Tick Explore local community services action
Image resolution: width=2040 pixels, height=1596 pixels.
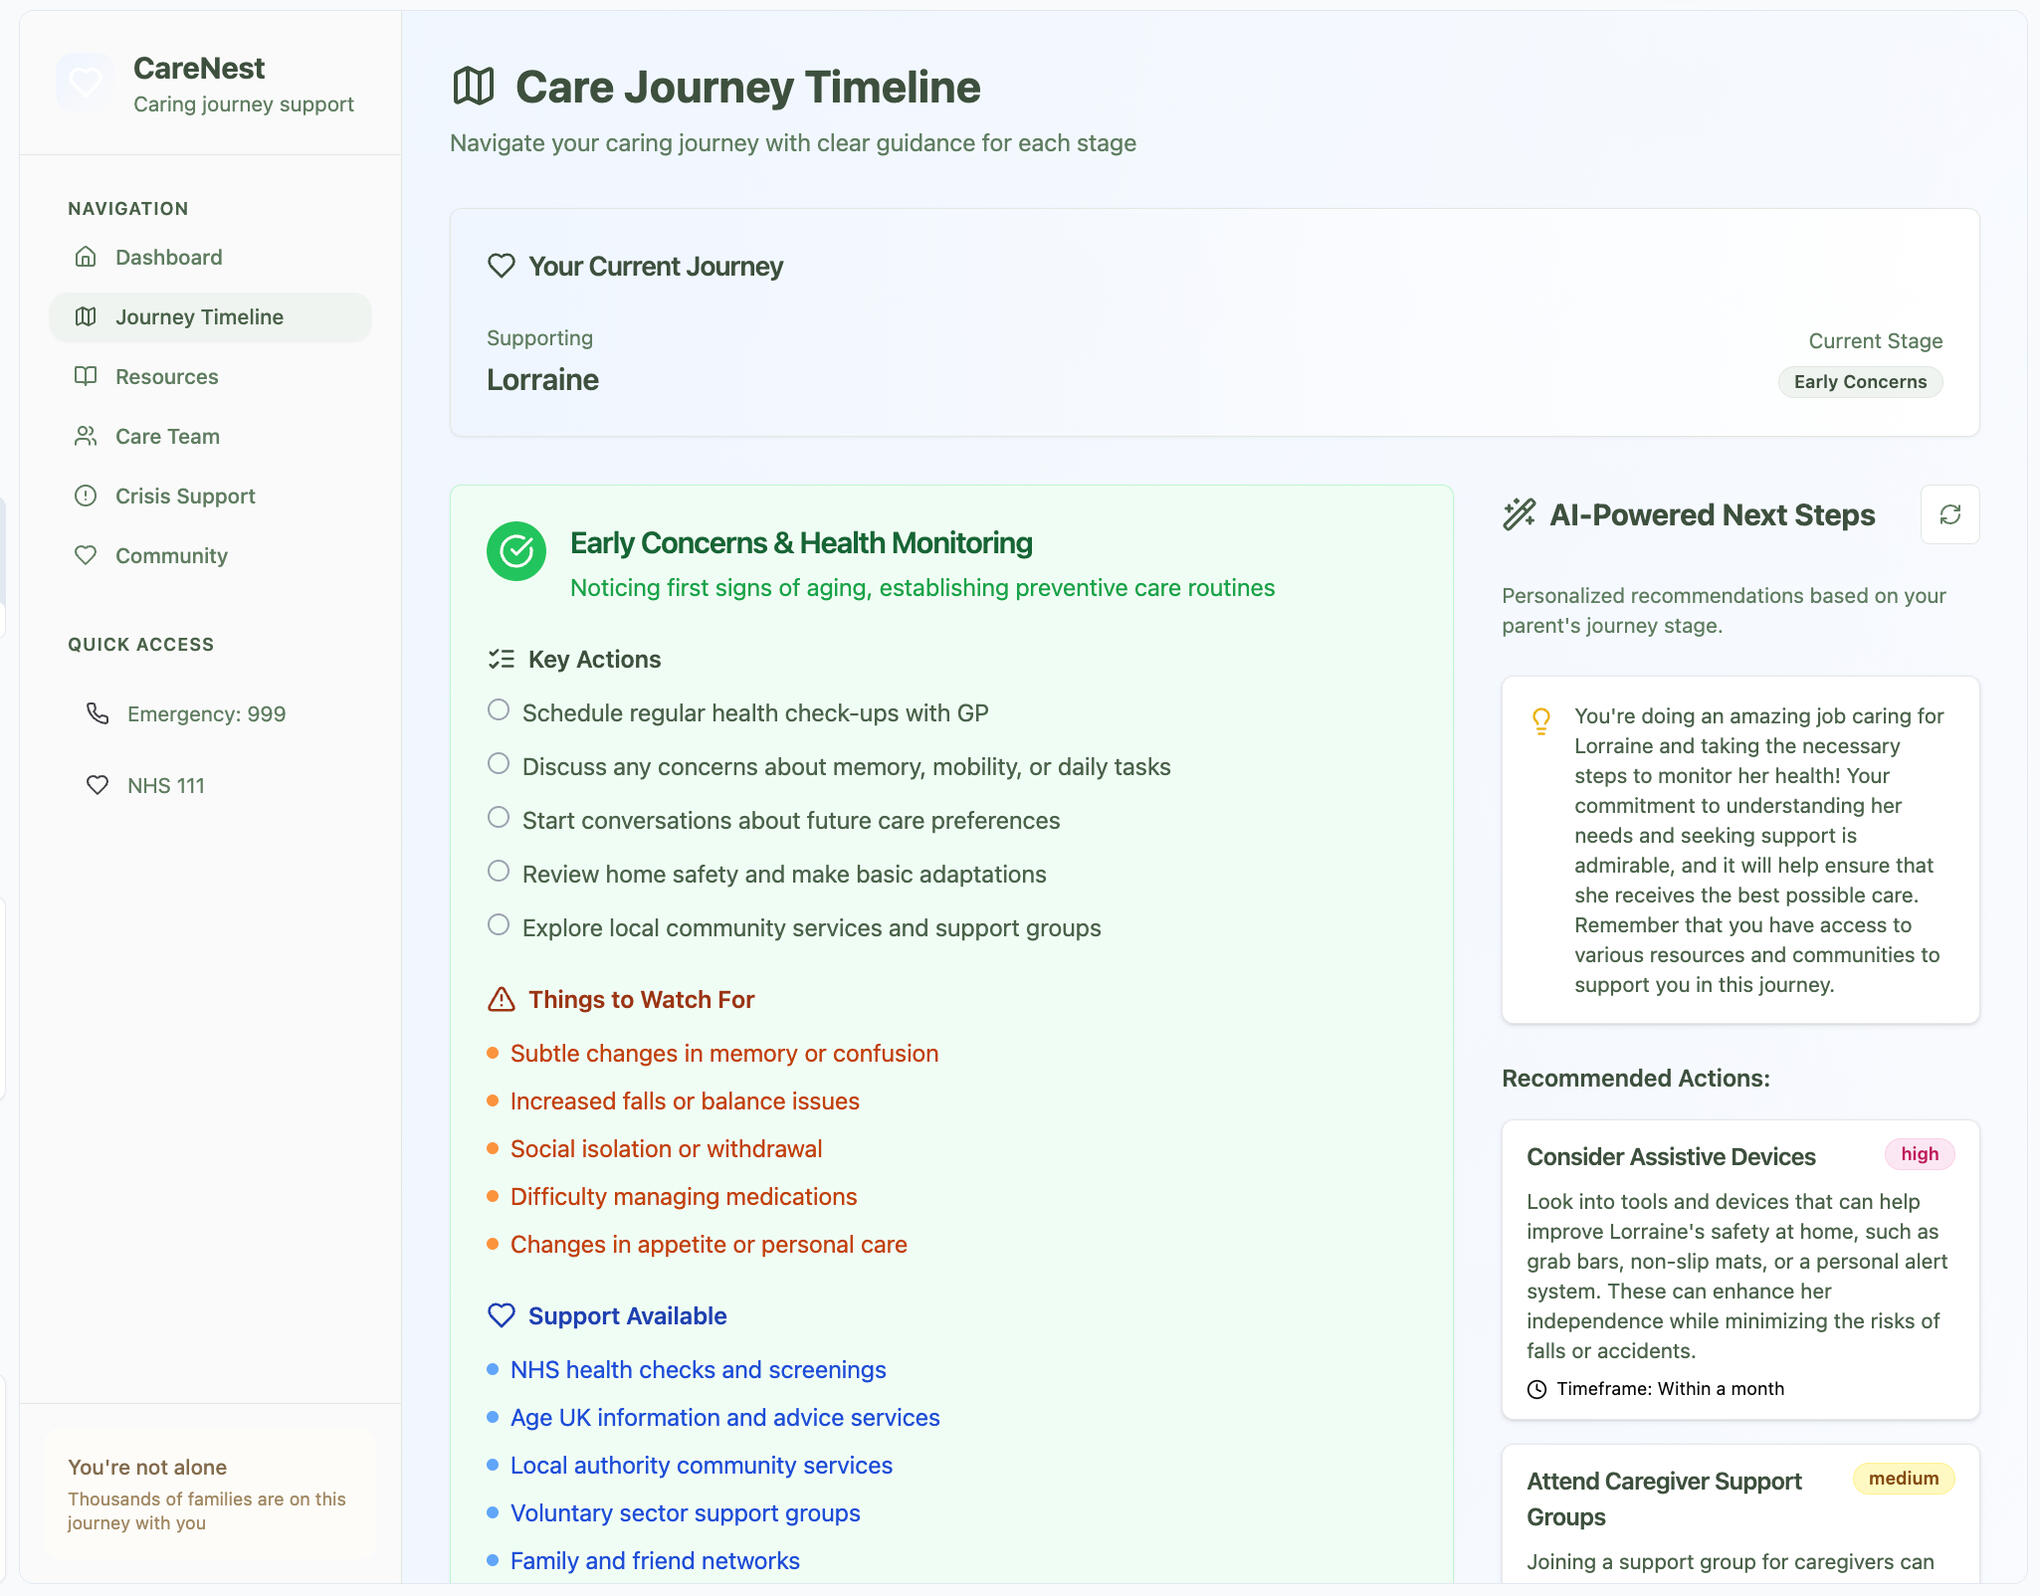pos(498,925)
